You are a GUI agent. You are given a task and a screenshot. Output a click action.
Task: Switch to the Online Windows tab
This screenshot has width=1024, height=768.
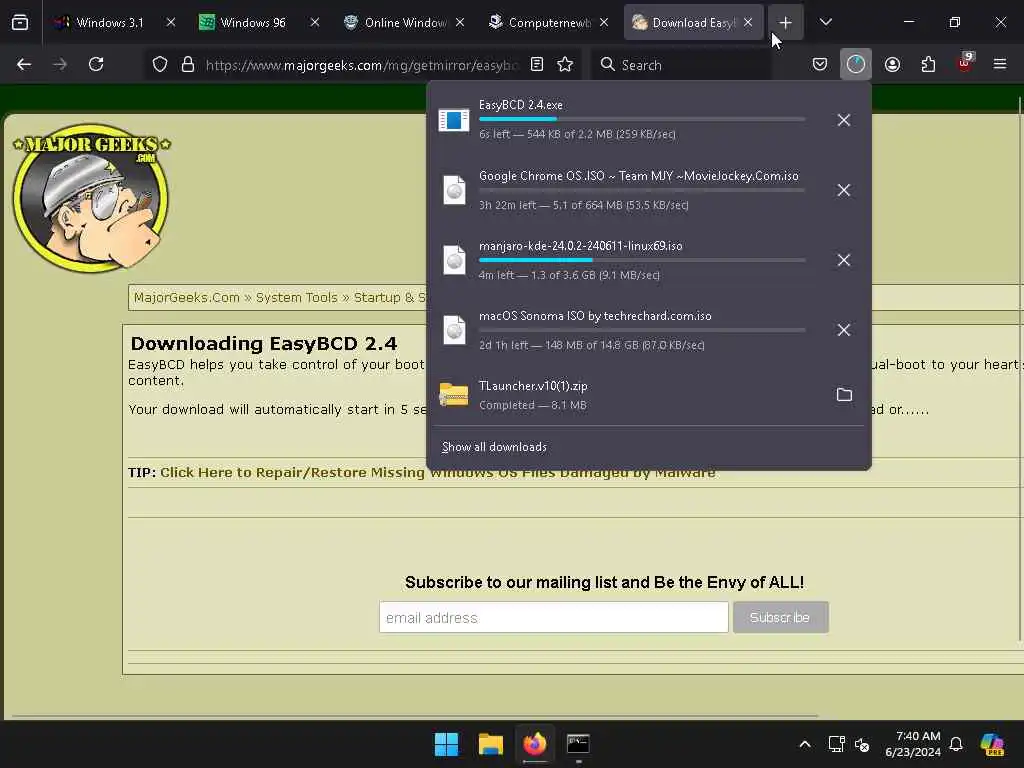(x=404, y=22)
